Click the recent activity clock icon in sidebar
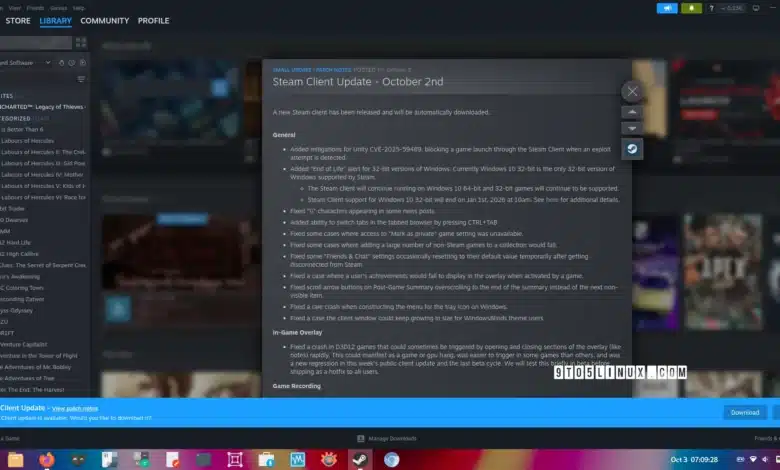This screenshot has width=780, height=470. pos(72,63)
